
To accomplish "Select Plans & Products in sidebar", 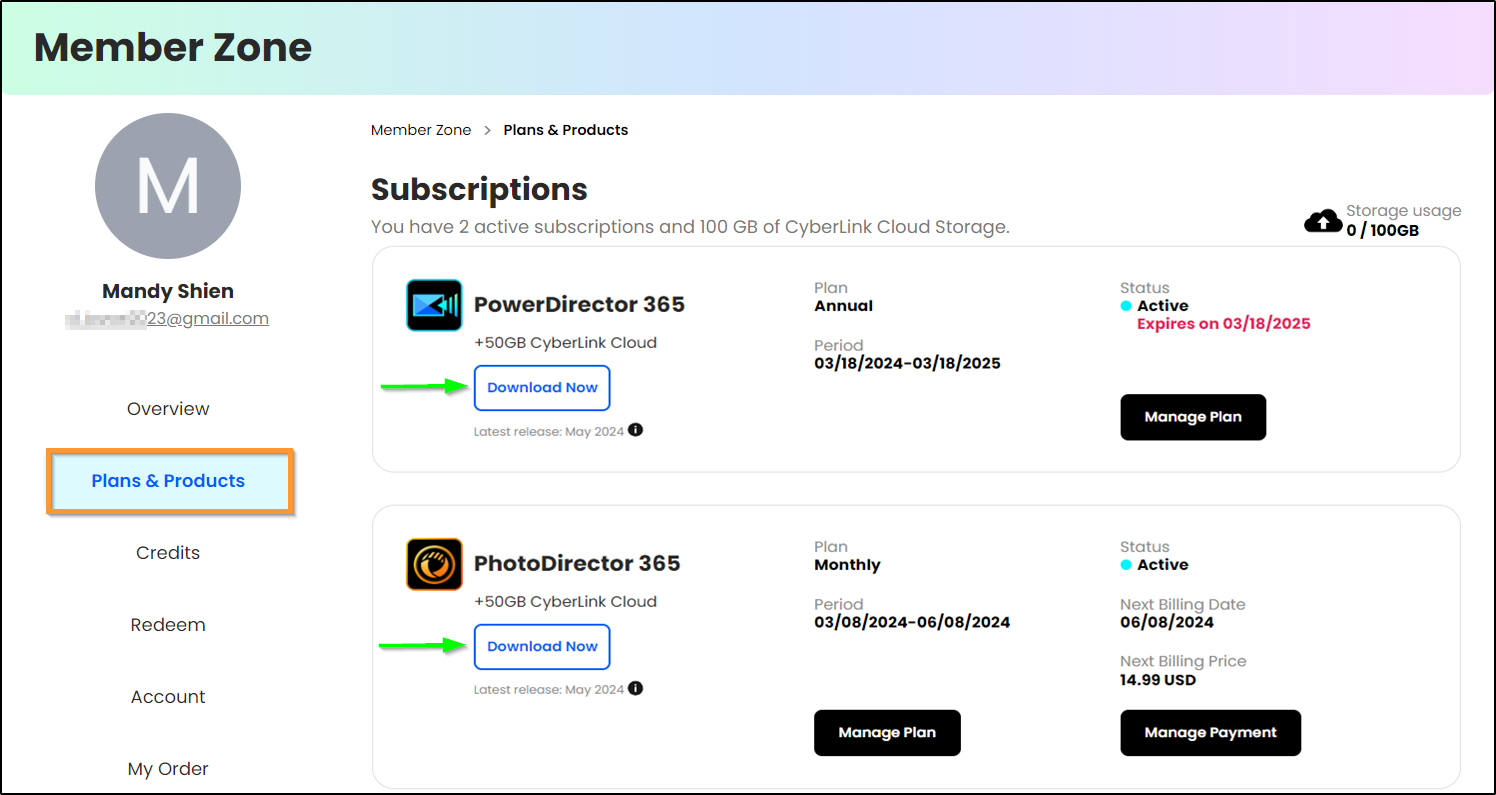I will 169,481.
